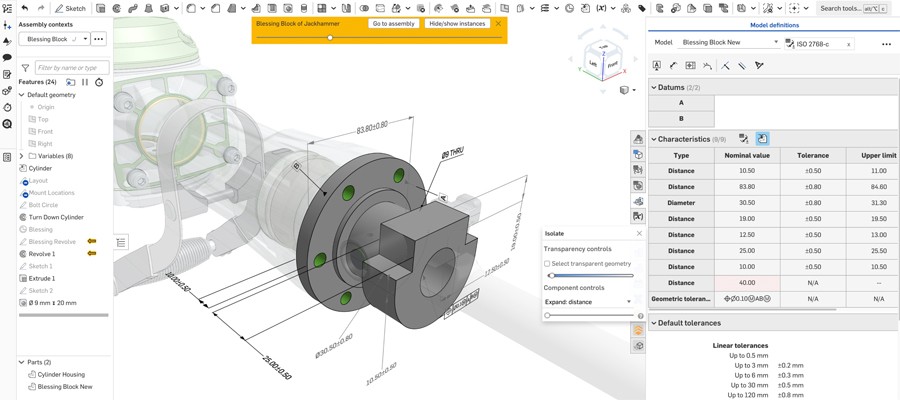Click the Go to assembly button
Screen dimensions: 900x400
(x=394, y=23)
